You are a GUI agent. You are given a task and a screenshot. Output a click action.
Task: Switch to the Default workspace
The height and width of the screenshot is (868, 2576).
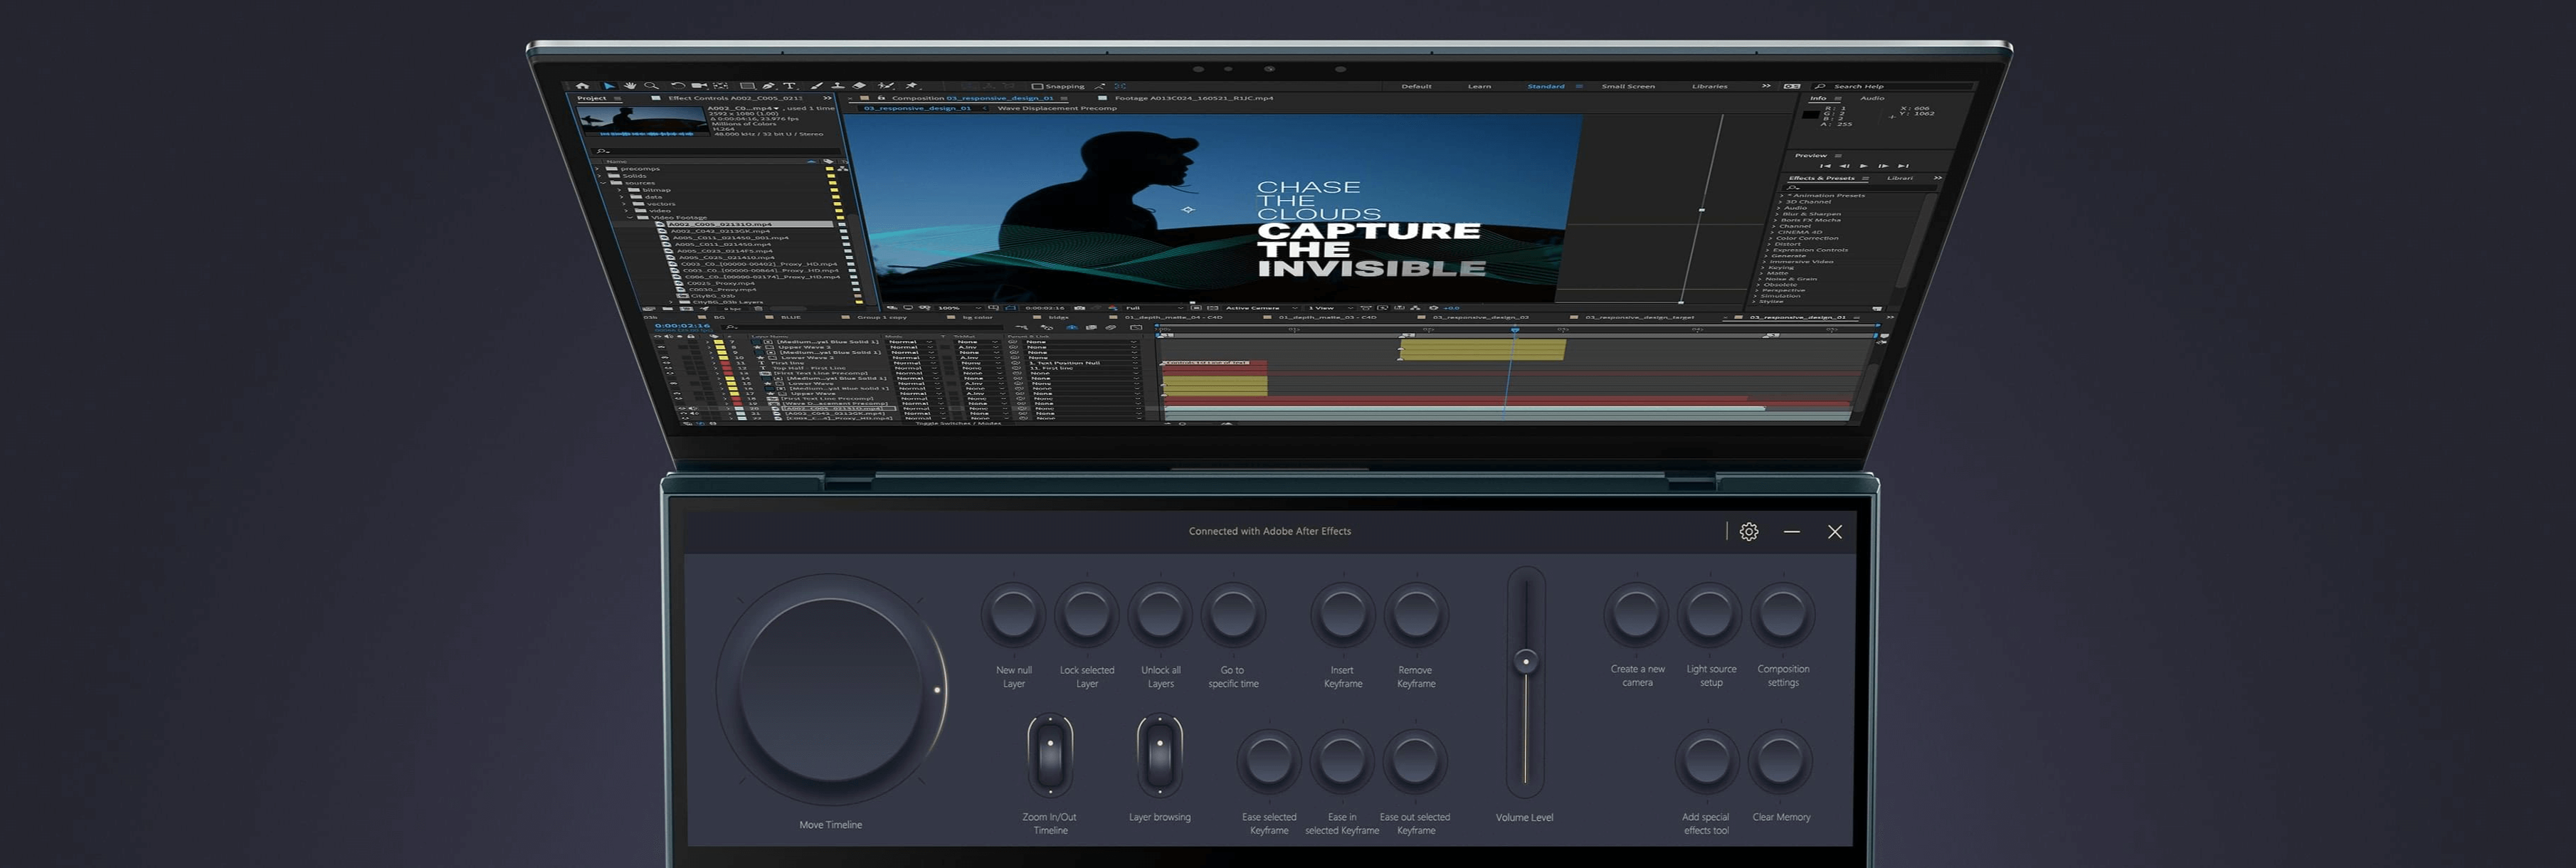(1417, 87)
